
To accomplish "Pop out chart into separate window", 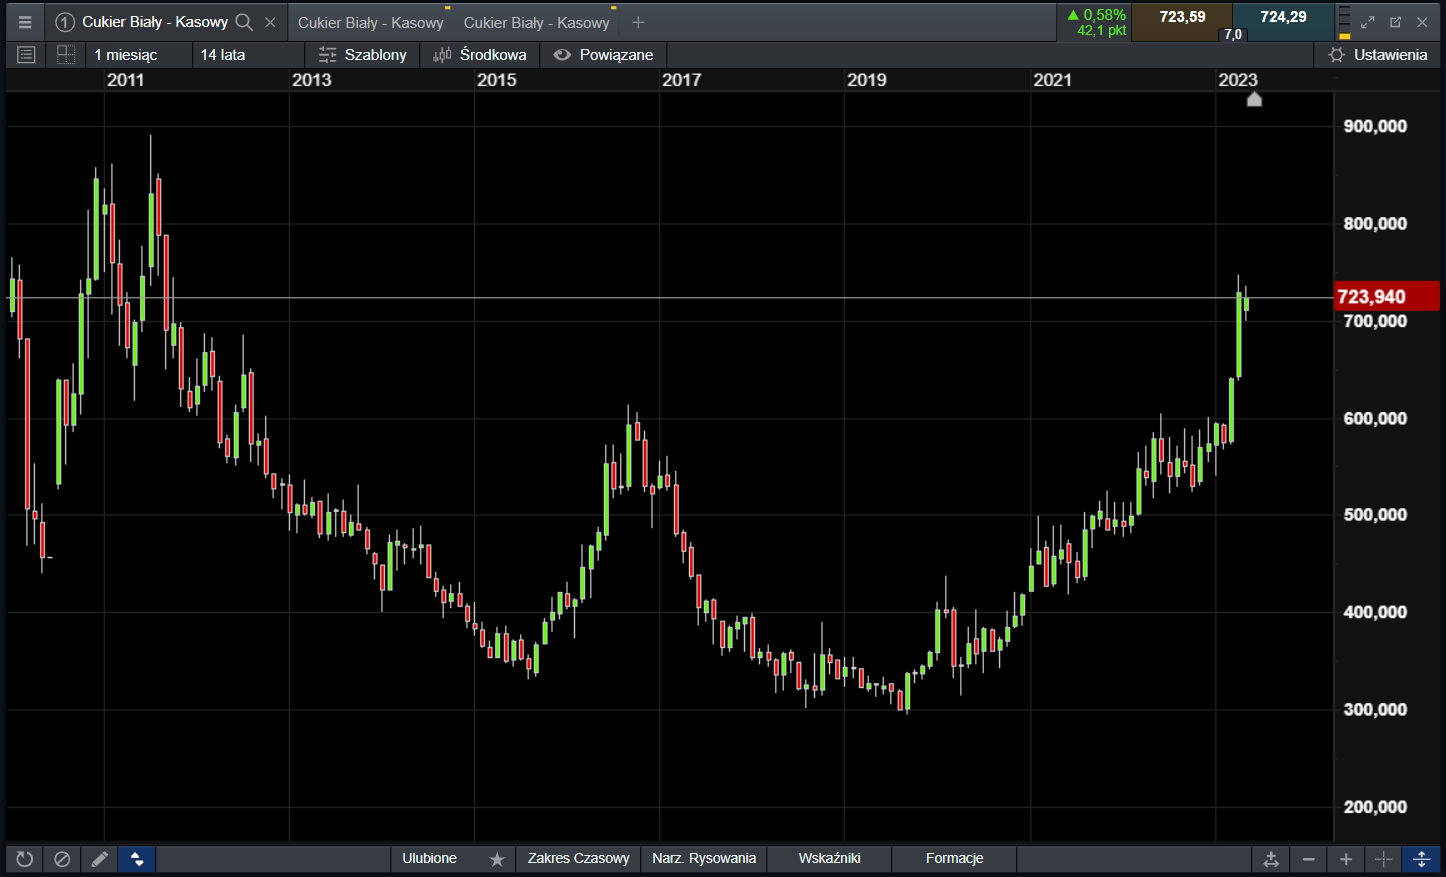I will point(1395,22).
